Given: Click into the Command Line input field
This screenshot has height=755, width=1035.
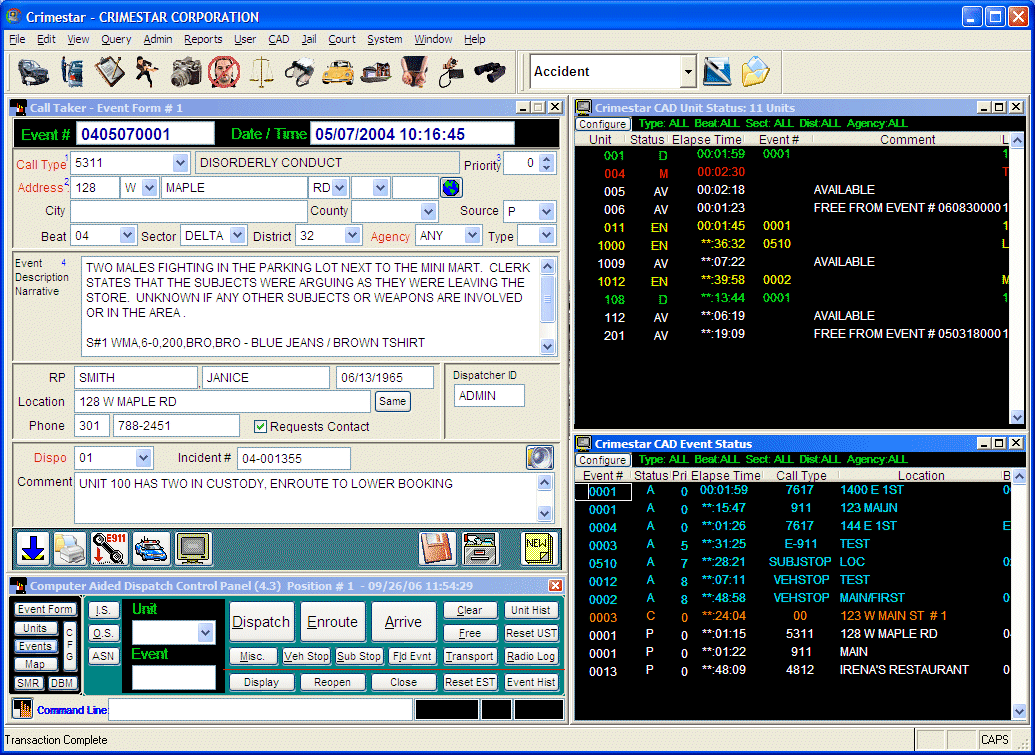Looking at the screenshot, I should [x=260, y=710].
